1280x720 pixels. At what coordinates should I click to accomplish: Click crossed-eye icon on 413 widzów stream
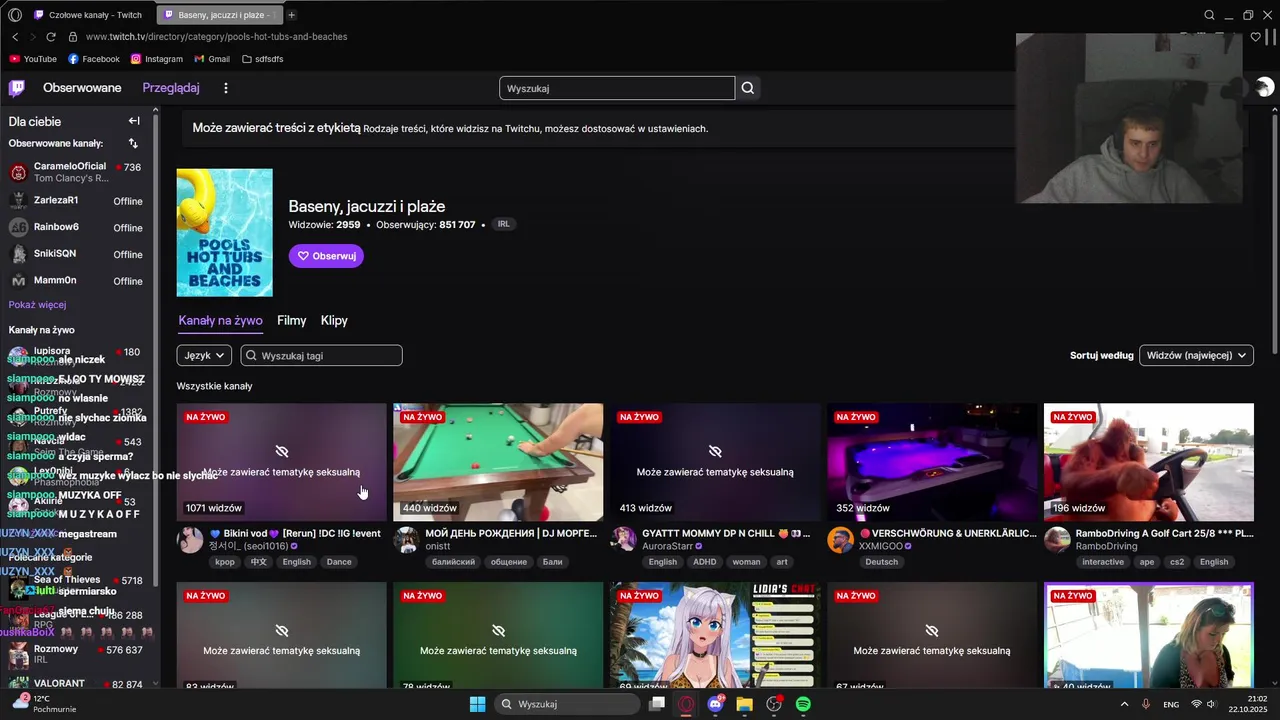715,452
